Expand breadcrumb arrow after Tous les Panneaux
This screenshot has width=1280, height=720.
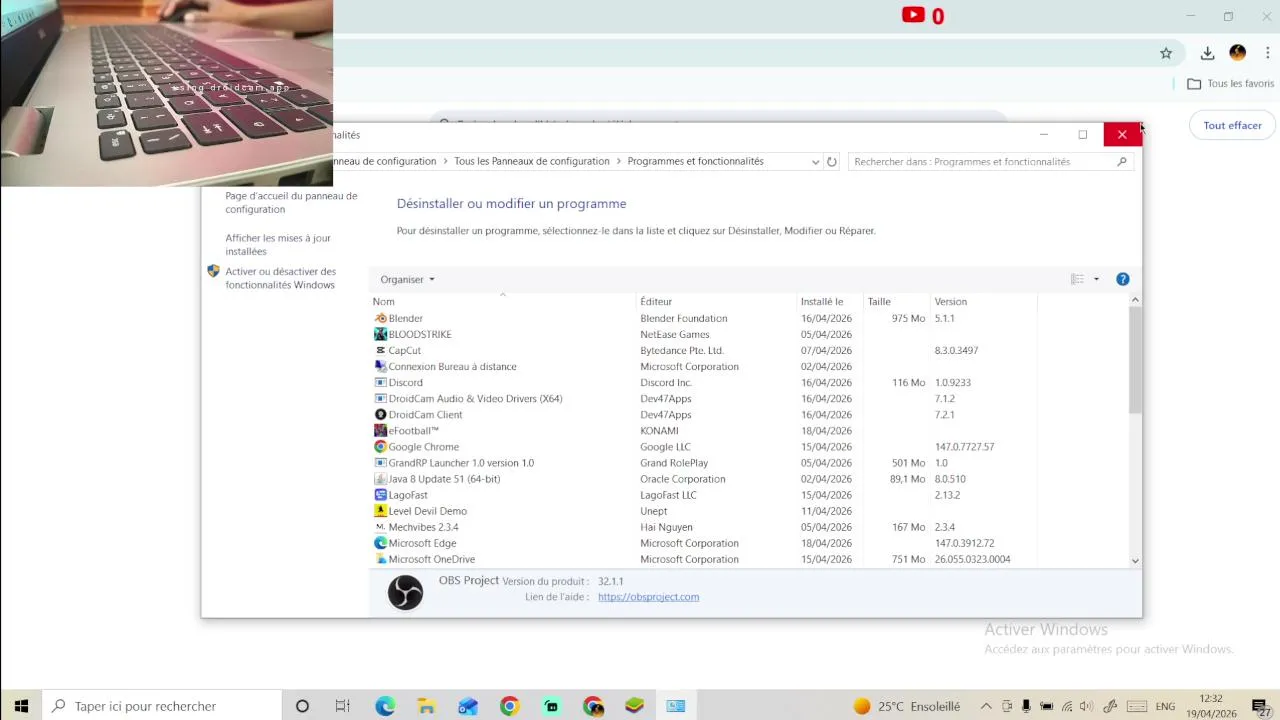[618, 161]
